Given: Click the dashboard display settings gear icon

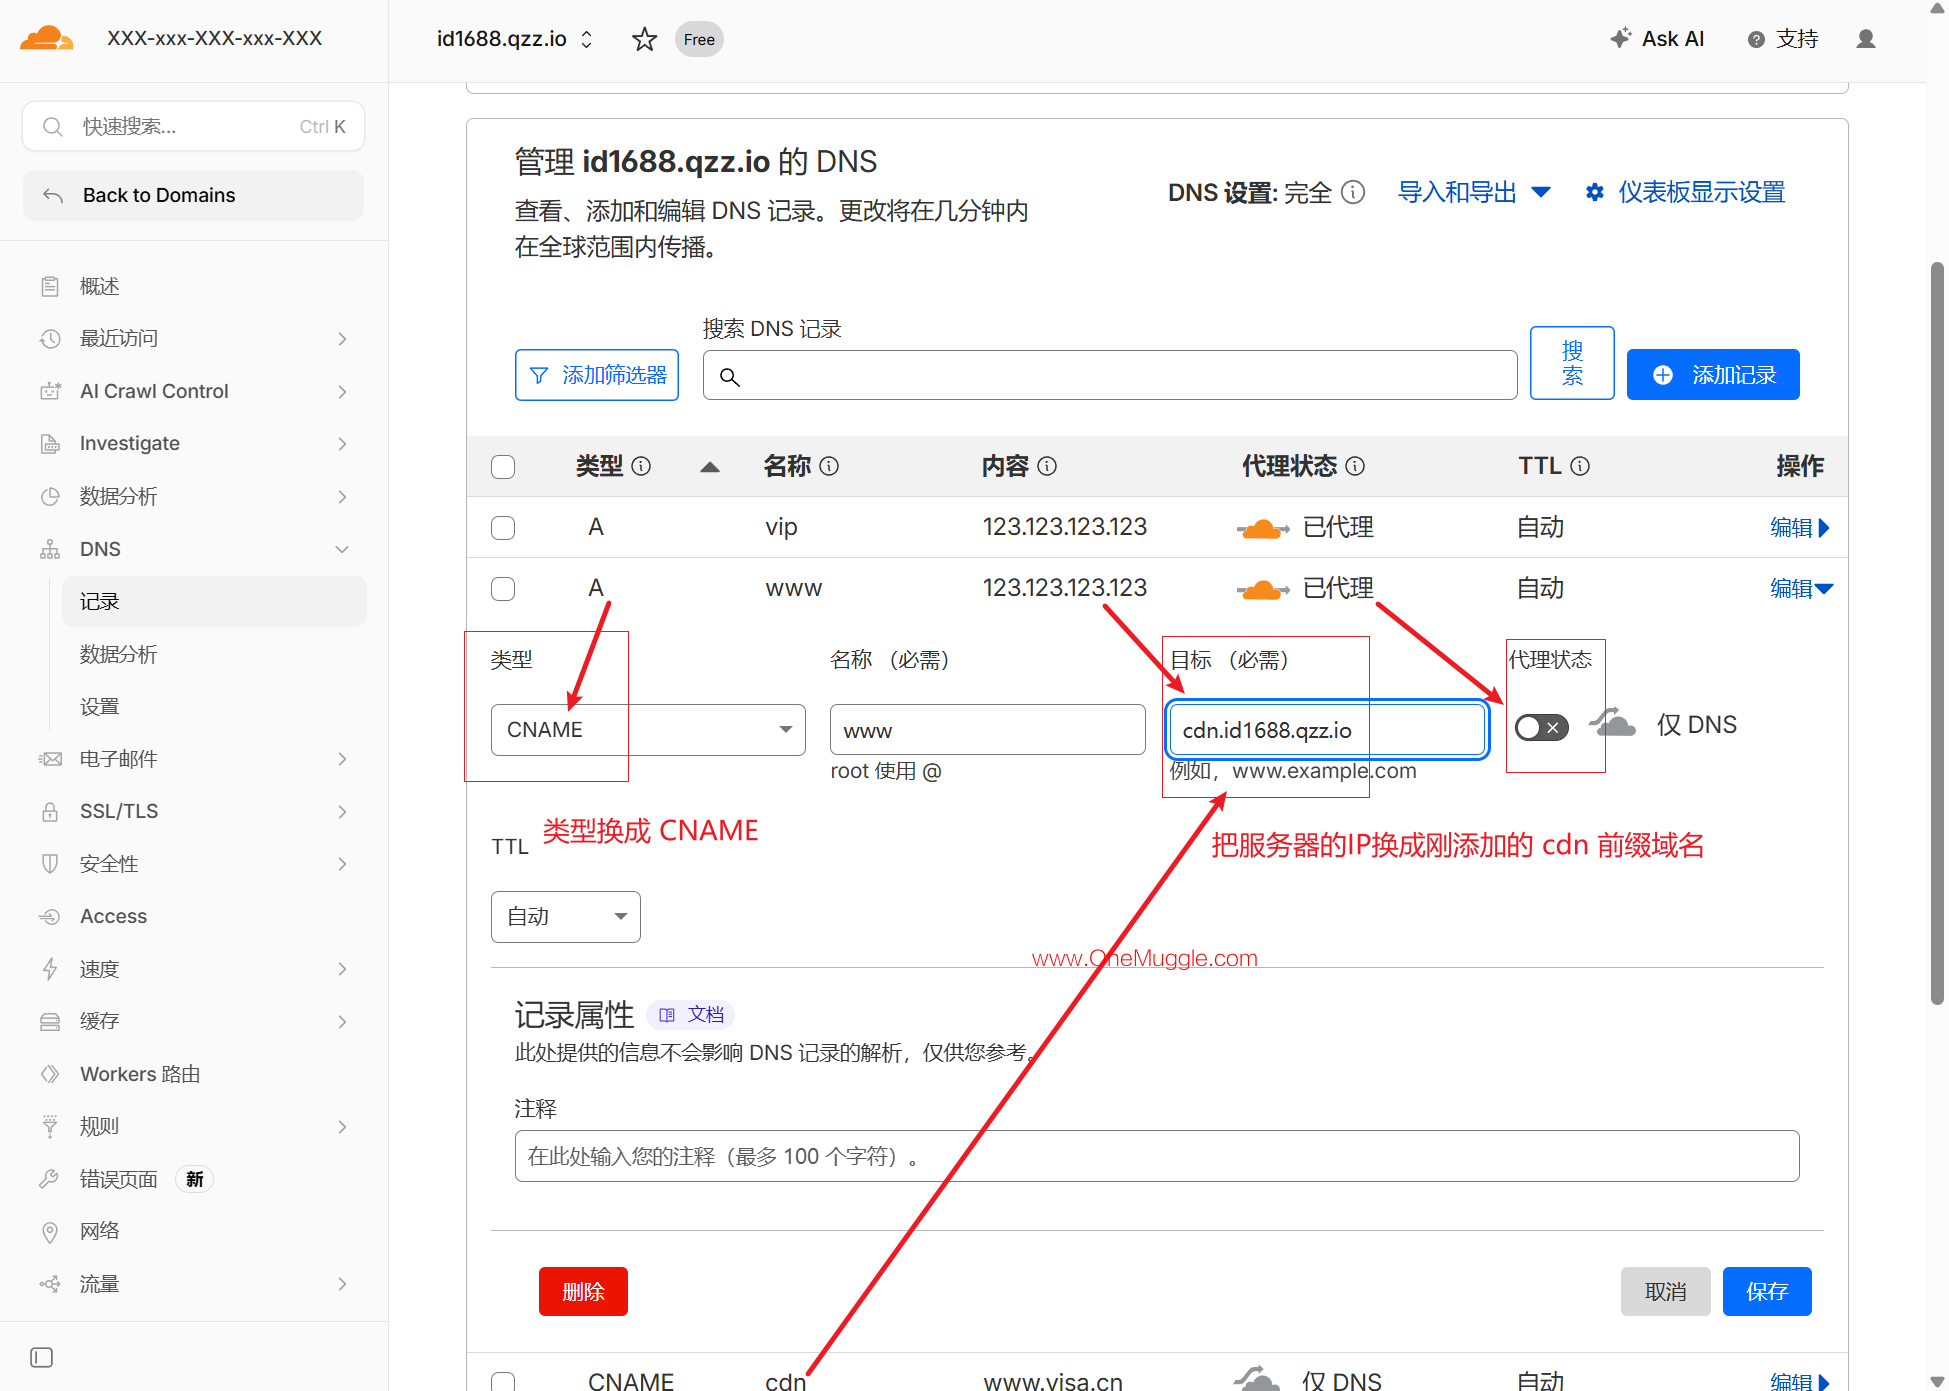Looking at the screenshot, I should pyautogui.click(x=1595, y=192).
